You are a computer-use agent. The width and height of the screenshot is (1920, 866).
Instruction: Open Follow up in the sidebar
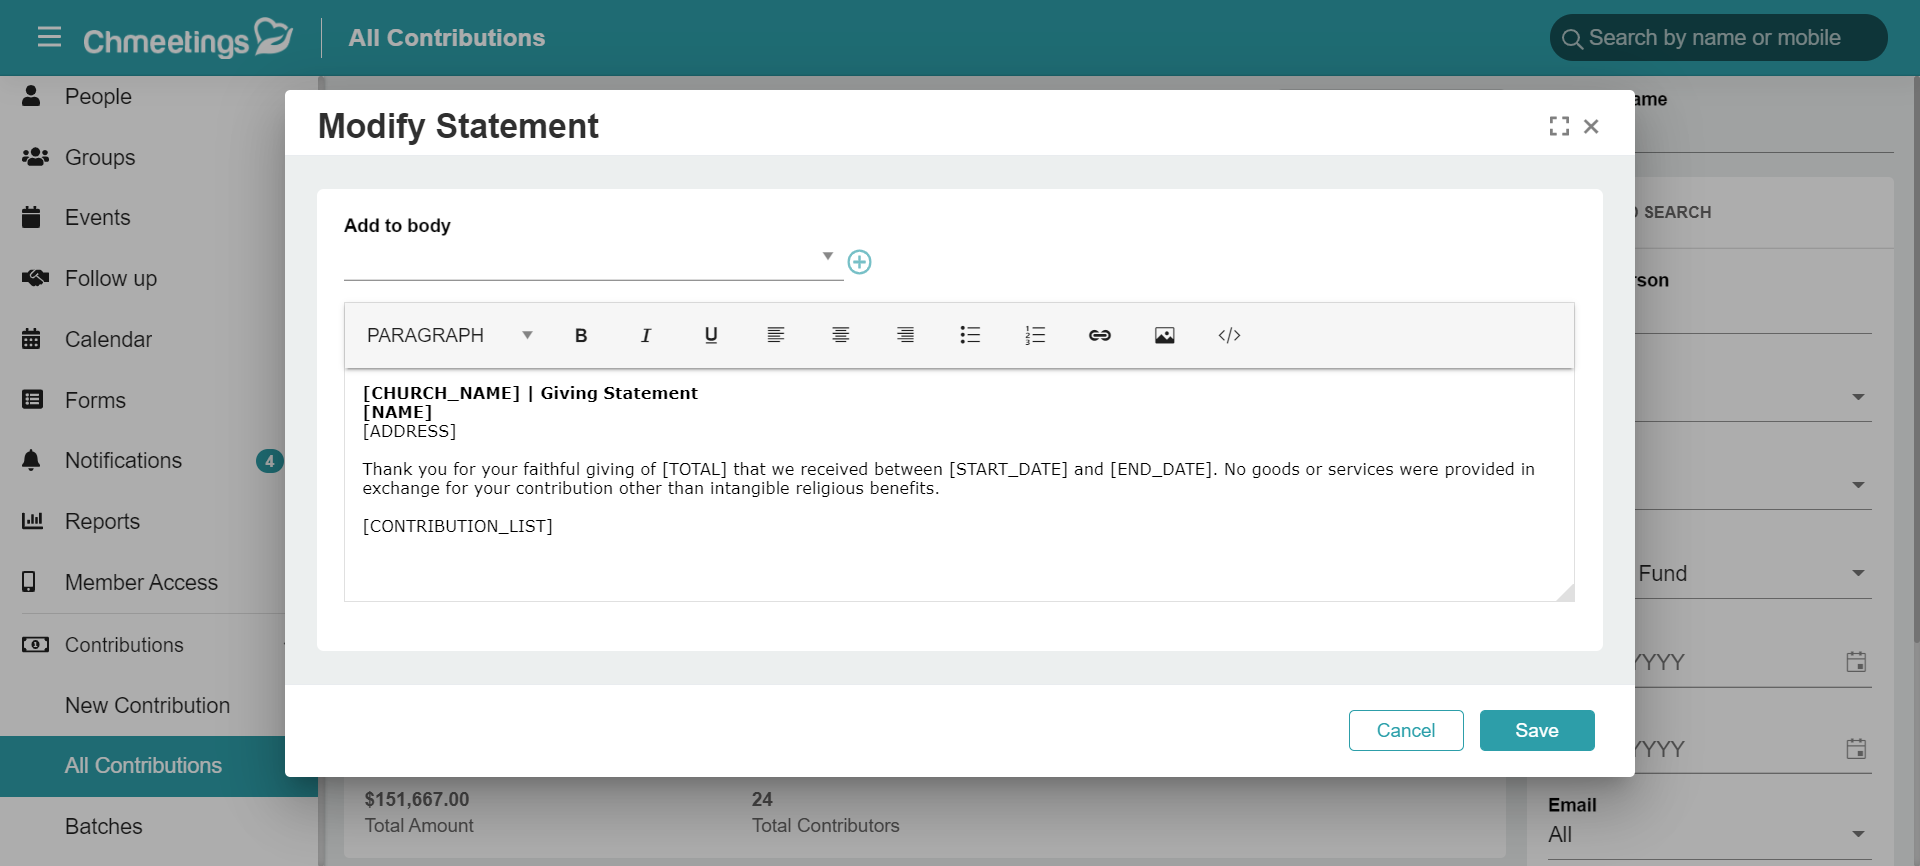111,278
